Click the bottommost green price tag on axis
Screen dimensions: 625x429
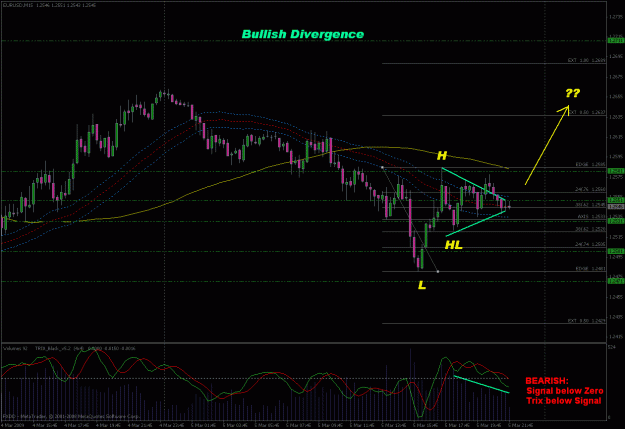pos(615,281)
